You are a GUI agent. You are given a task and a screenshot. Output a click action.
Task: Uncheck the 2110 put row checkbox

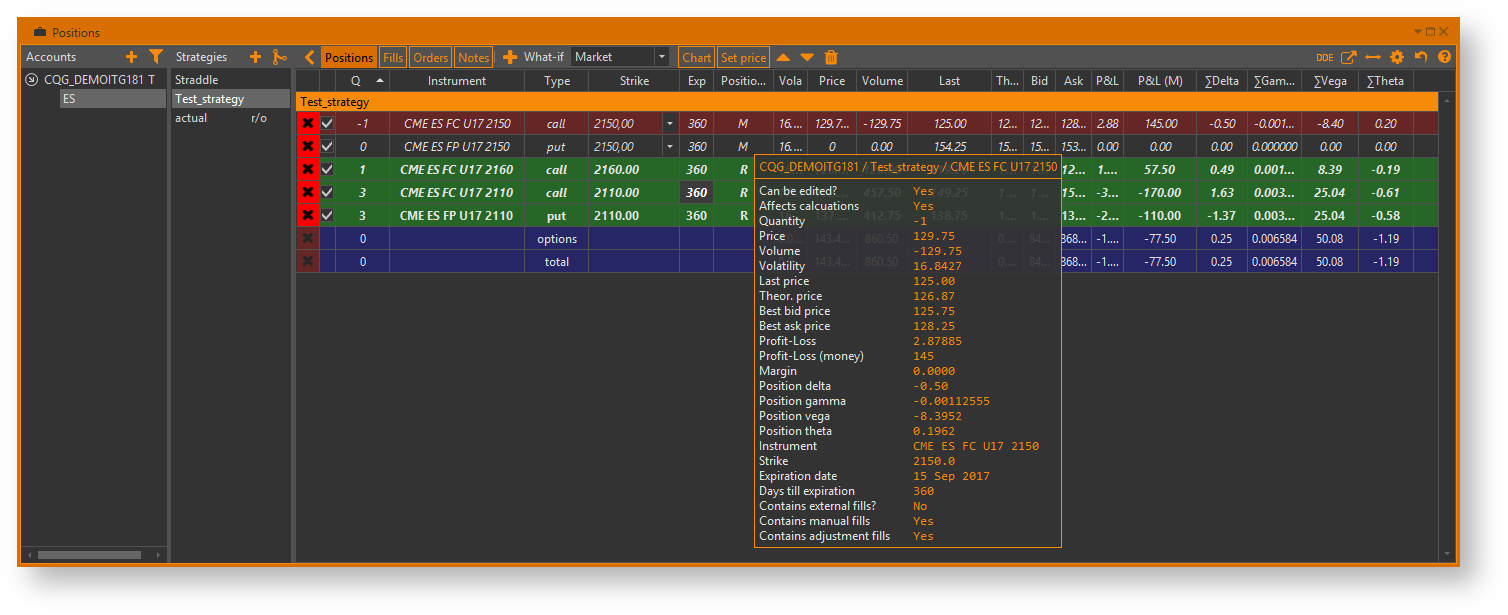click(327, 215)
